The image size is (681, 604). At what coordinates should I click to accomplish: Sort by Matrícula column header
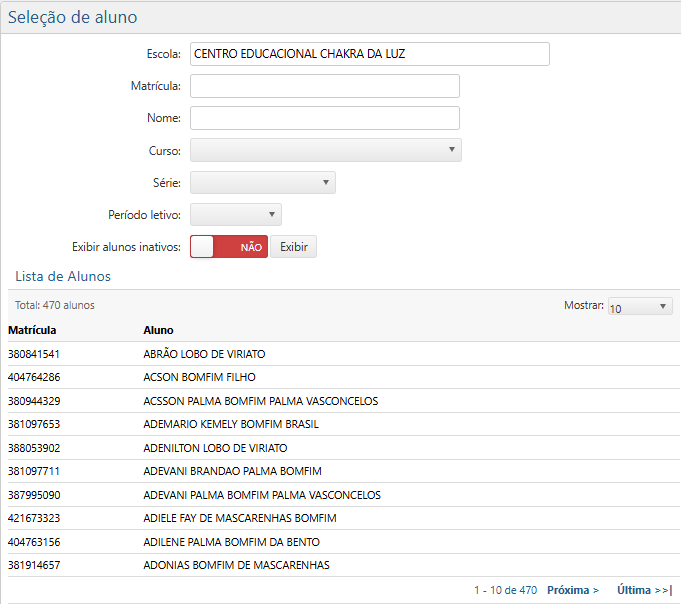point(32,330)
